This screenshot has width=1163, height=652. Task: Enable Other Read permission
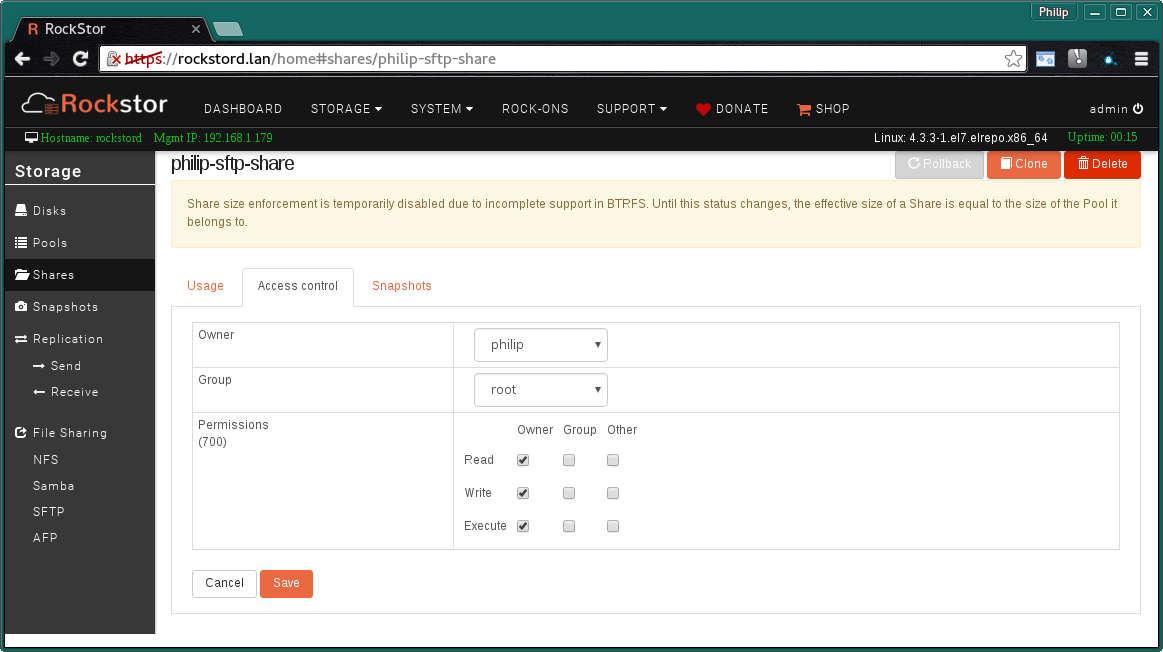[613, 460]
